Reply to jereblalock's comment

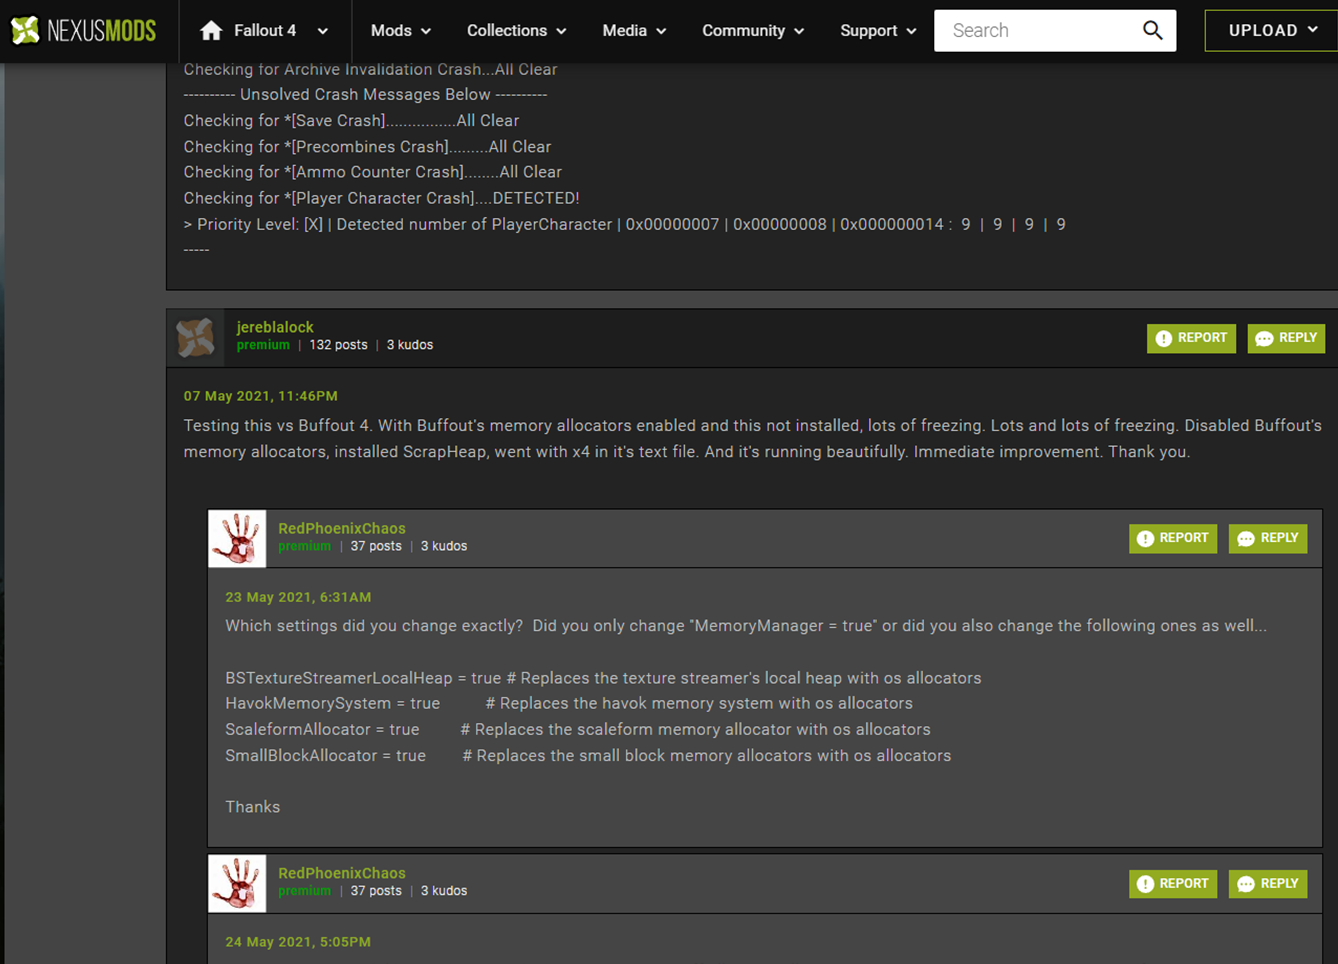coord(1286,338)
